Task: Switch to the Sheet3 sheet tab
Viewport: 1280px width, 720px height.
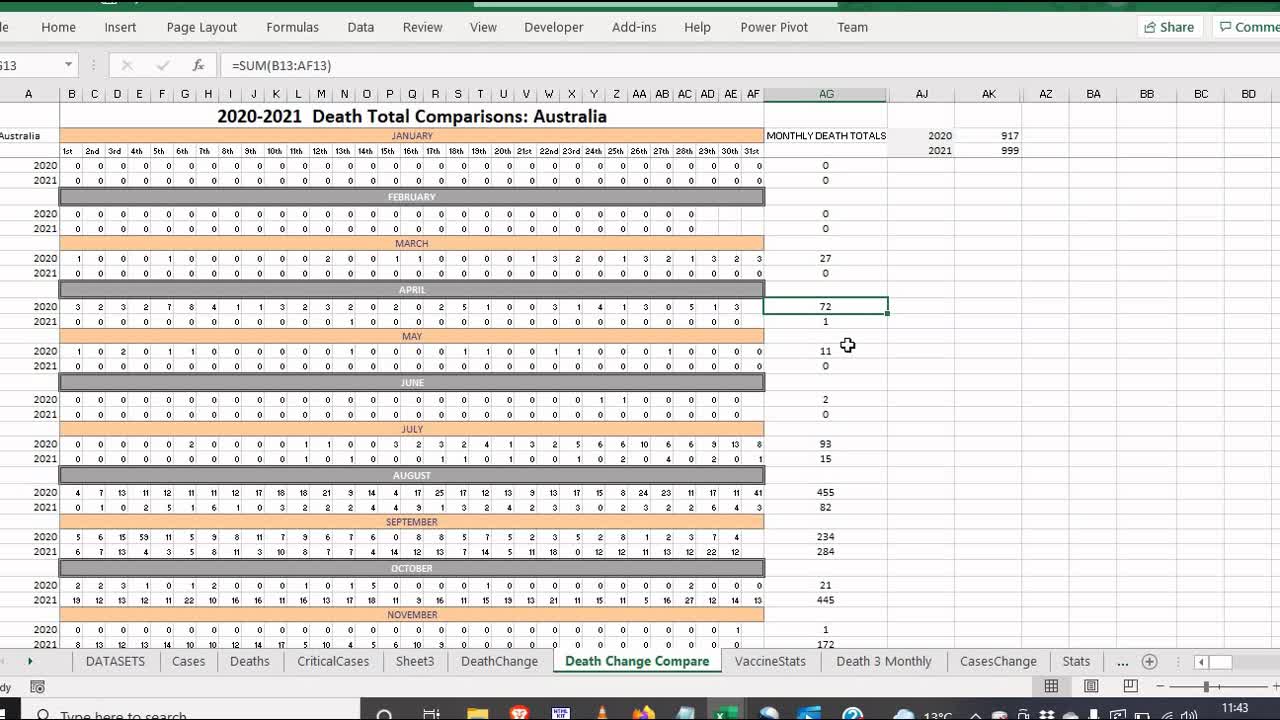Action: (415, 661)
